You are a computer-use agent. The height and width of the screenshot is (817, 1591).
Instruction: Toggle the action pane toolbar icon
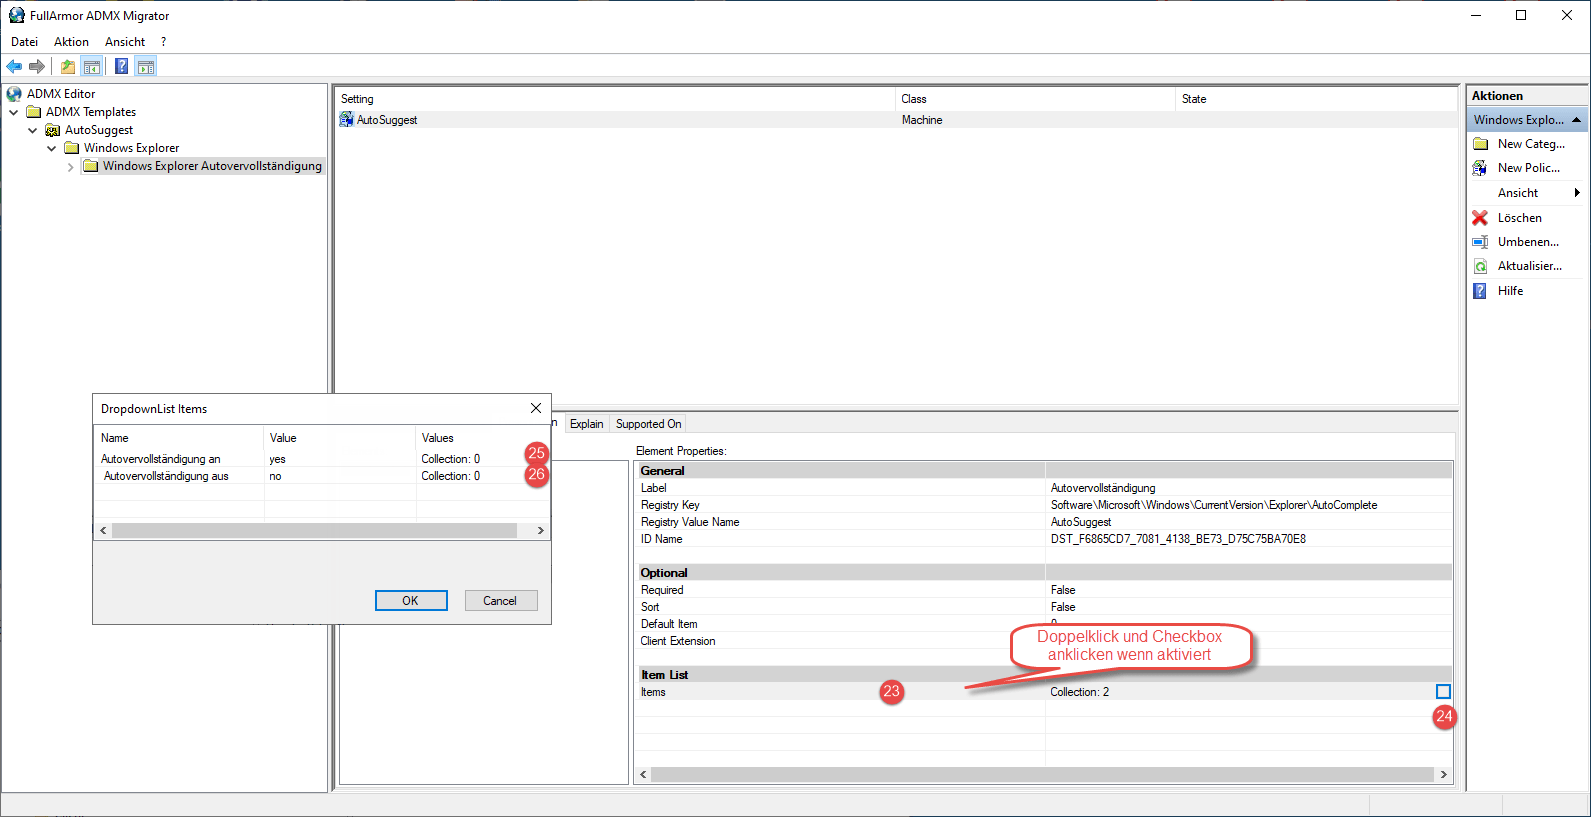pos(146,67)
